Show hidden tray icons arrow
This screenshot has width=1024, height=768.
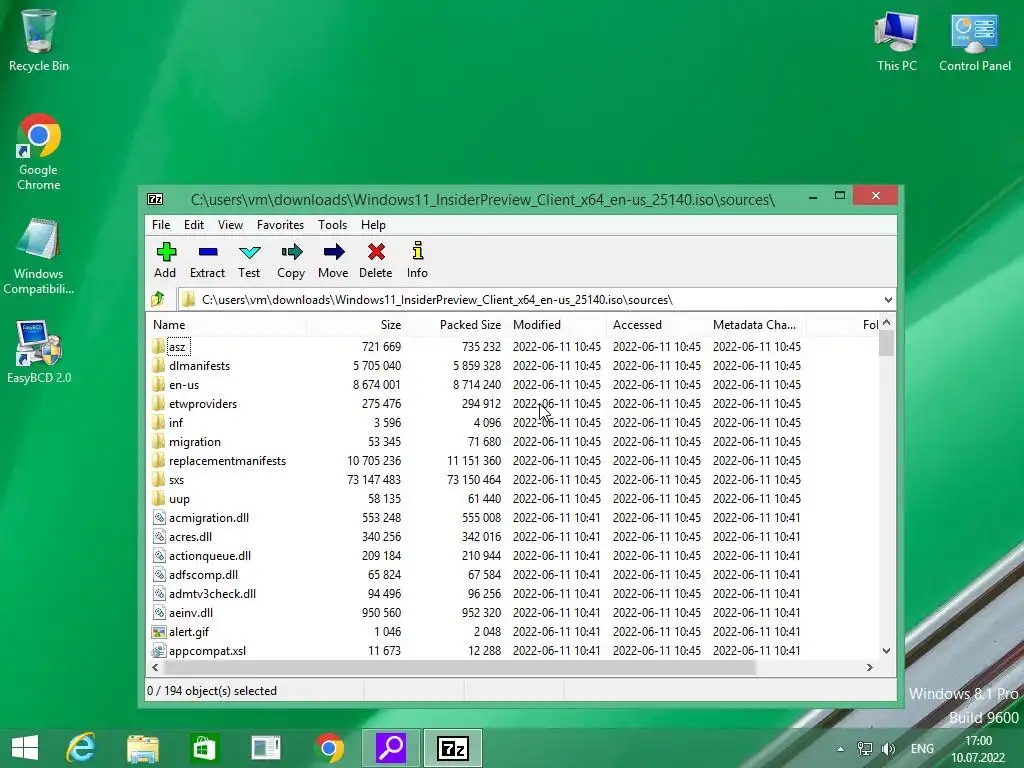pyautogui.click(x=840, y=749)
